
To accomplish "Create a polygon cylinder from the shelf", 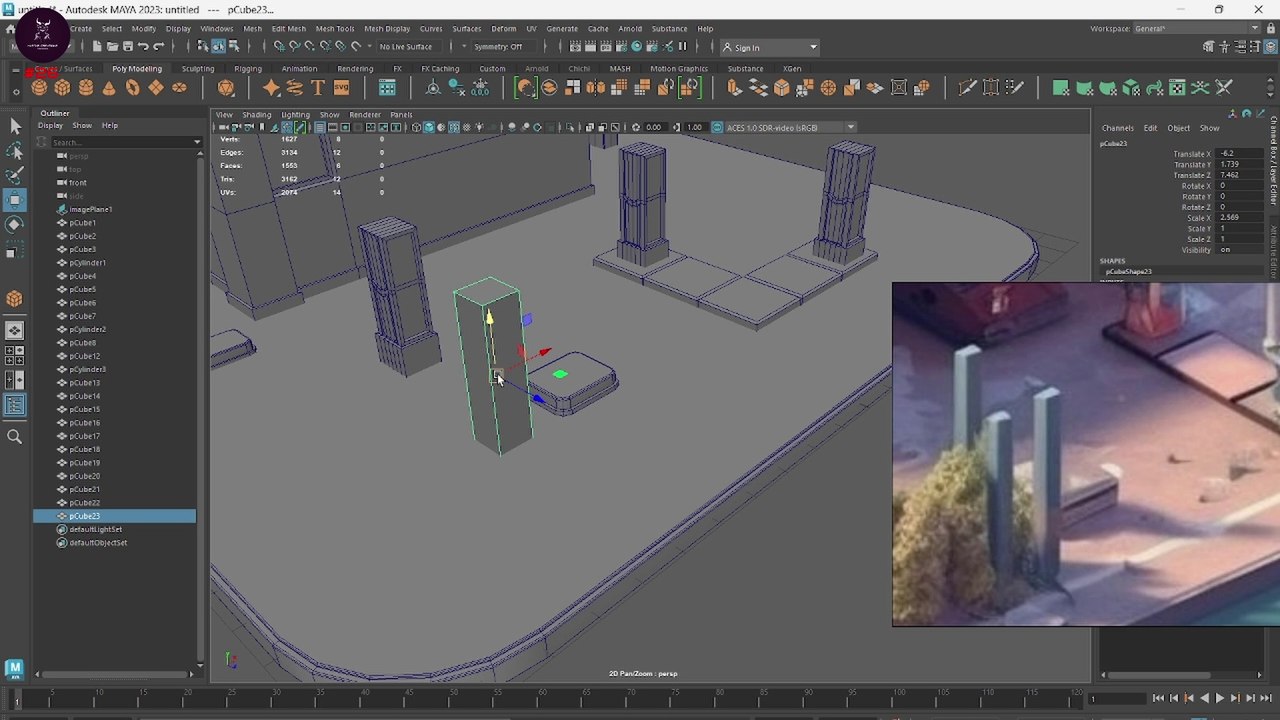I will pos(86,88).
